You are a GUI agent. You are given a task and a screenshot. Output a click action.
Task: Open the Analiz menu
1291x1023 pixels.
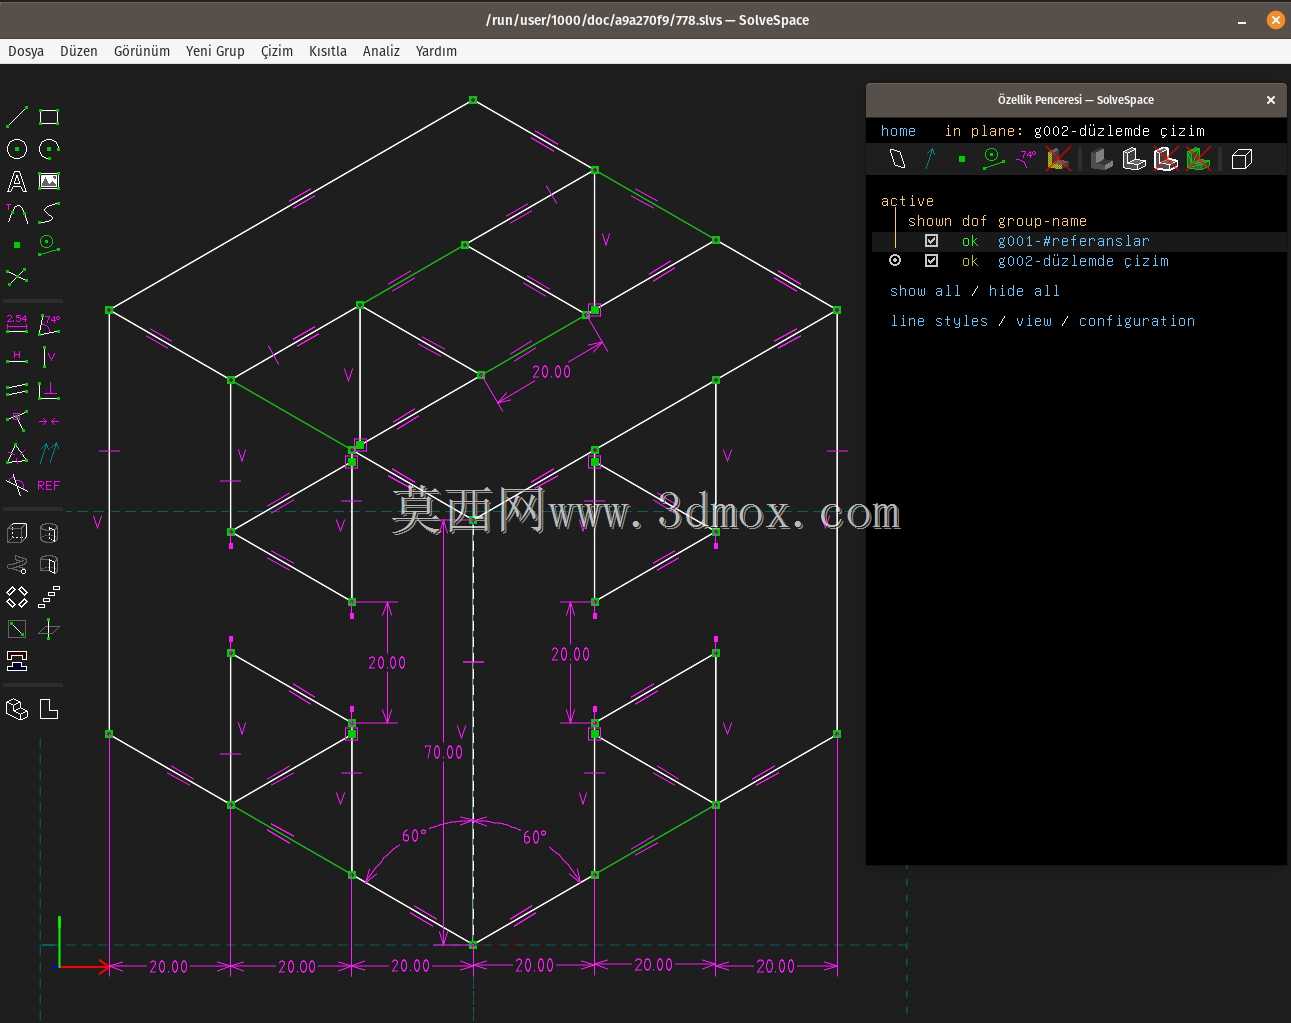coord(381,51)
